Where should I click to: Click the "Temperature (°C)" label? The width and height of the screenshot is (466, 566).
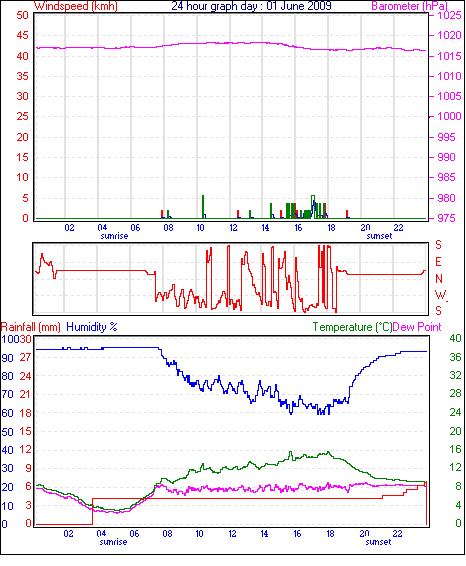point(352,327)
